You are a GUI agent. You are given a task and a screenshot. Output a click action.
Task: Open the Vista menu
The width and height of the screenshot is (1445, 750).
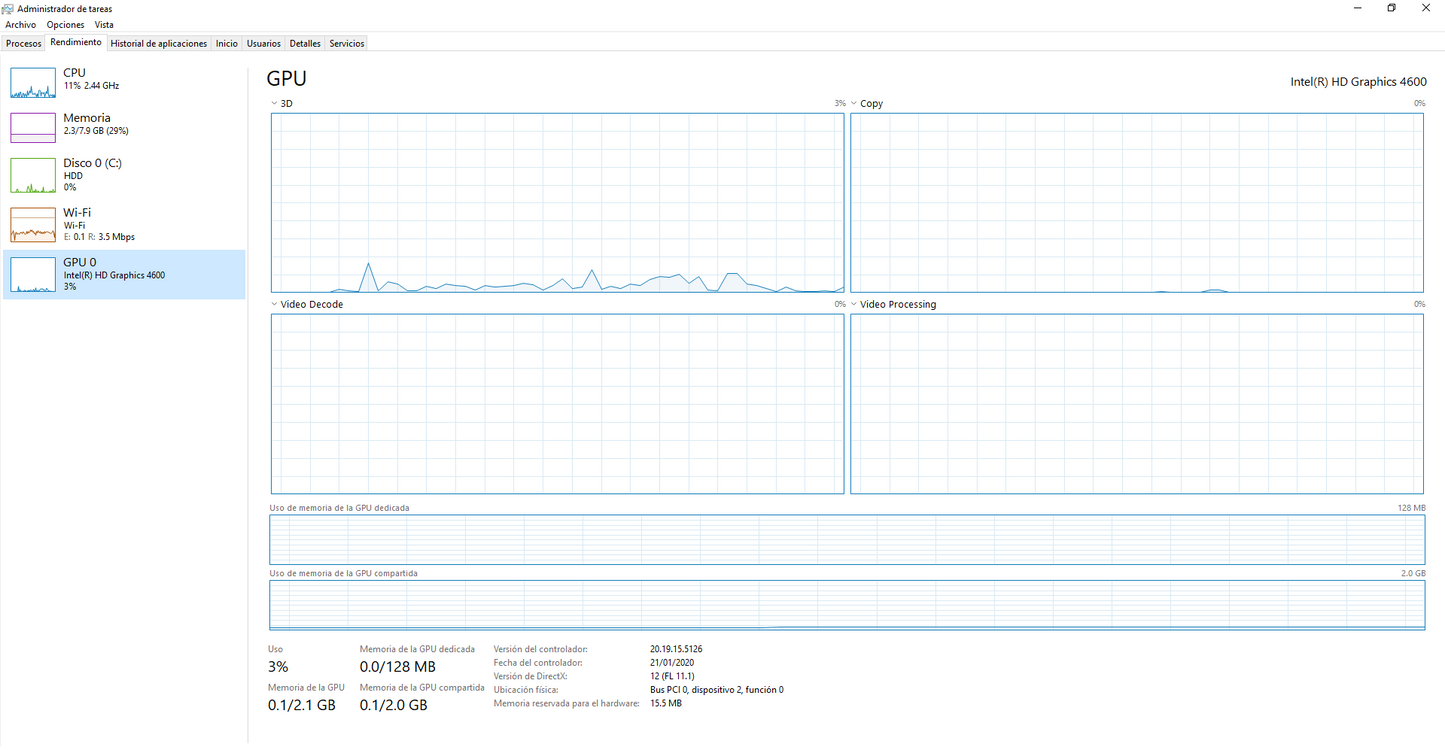104,25
